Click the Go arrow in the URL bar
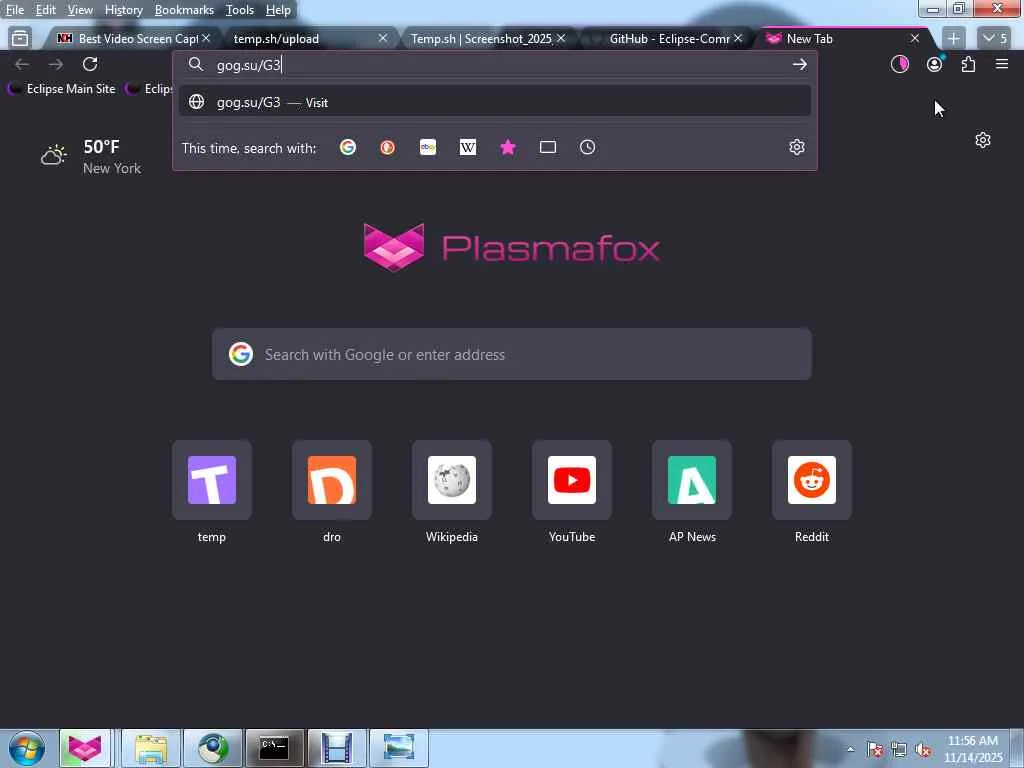The width and height of the screenshot is (1024, 768). [x=799, y=64]
